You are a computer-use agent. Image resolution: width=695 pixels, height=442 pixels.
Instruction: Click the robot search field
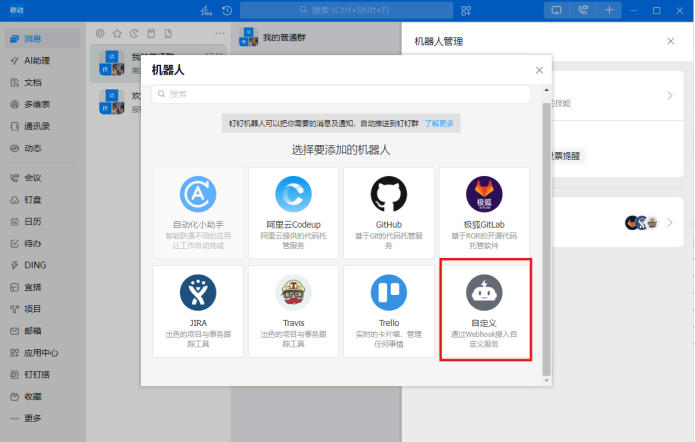pos(341,94)
